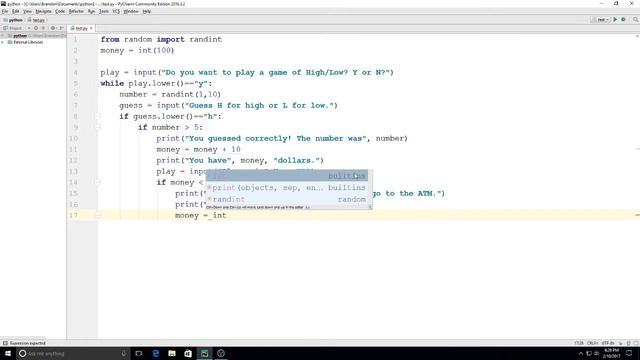Click the error stripe marker at top right
640x360 pixels.
pyautogui.click(x=637, y=36)
